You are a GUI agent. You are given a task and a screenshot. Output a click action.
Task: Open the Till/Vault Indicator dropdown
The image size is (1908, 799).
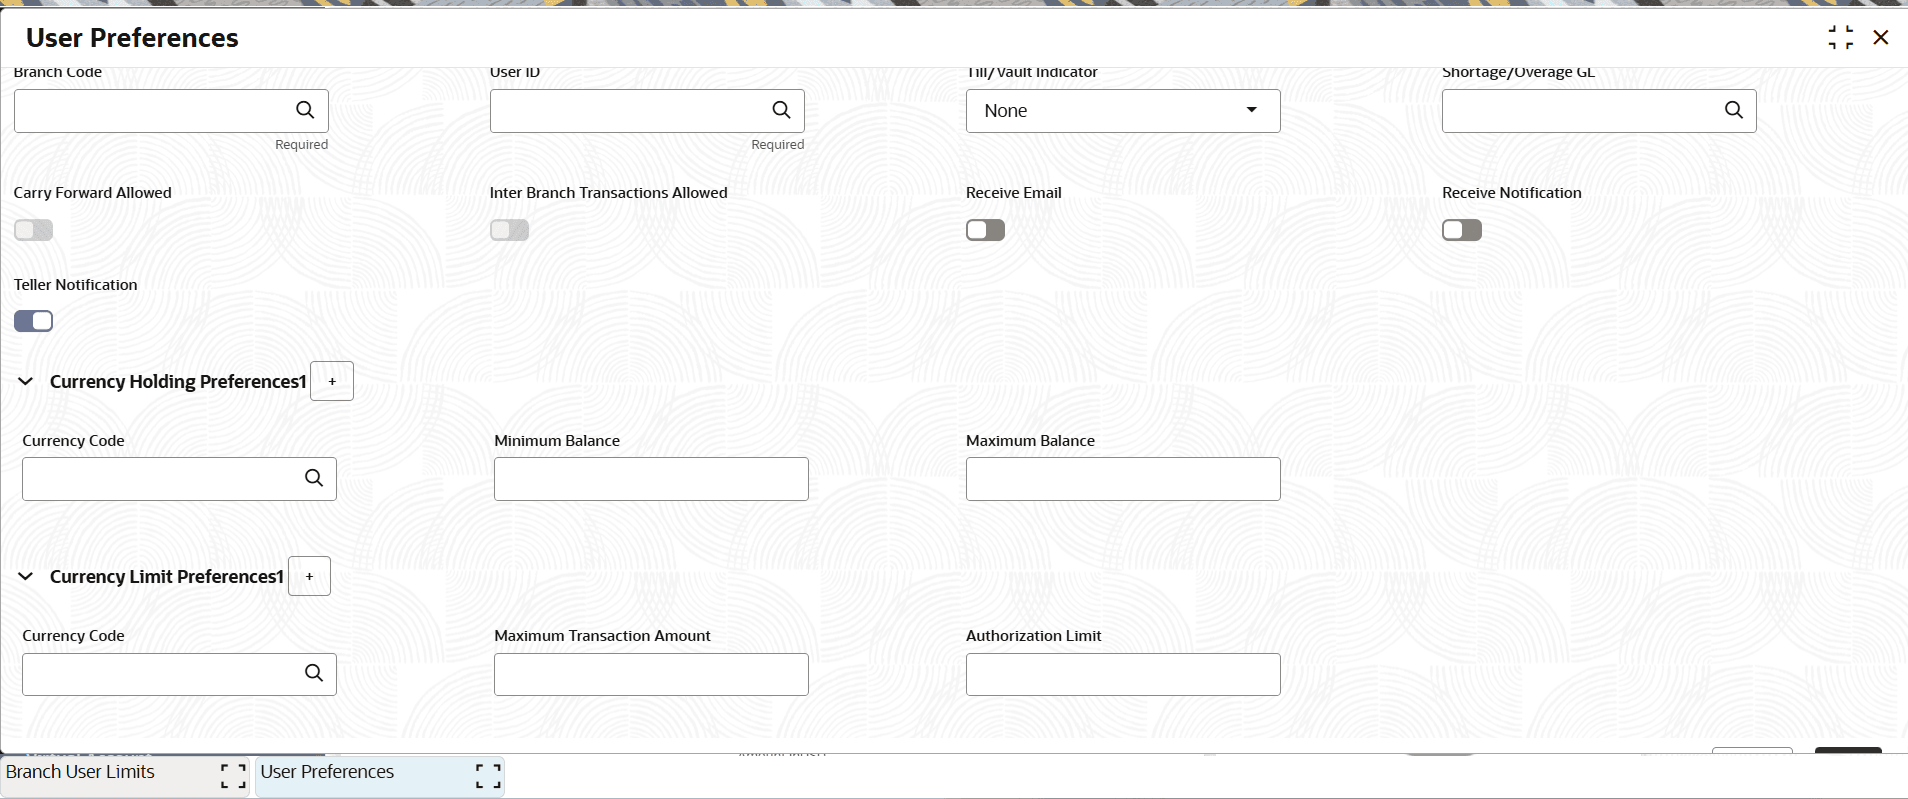(x=1122, y=110)
